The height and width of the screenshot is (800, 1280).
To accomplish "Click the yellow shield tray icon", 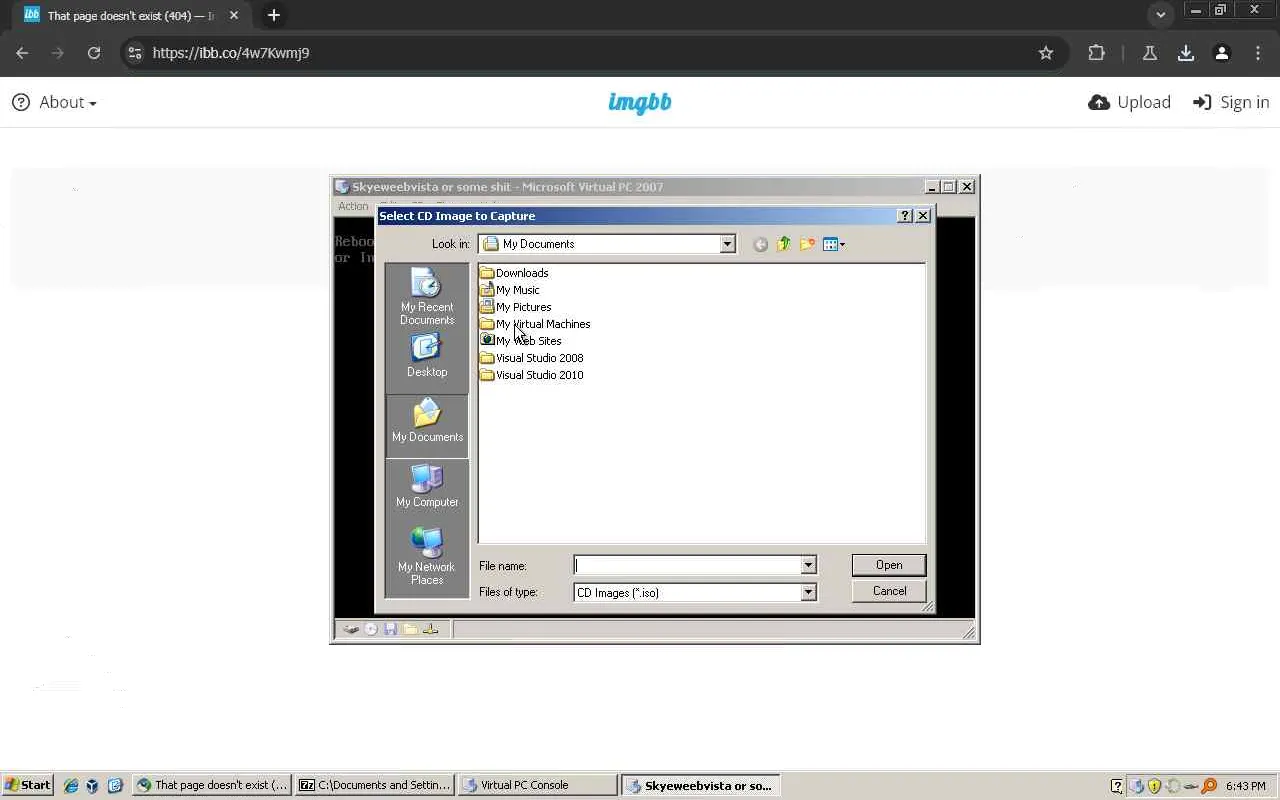I will point(1154,786).
